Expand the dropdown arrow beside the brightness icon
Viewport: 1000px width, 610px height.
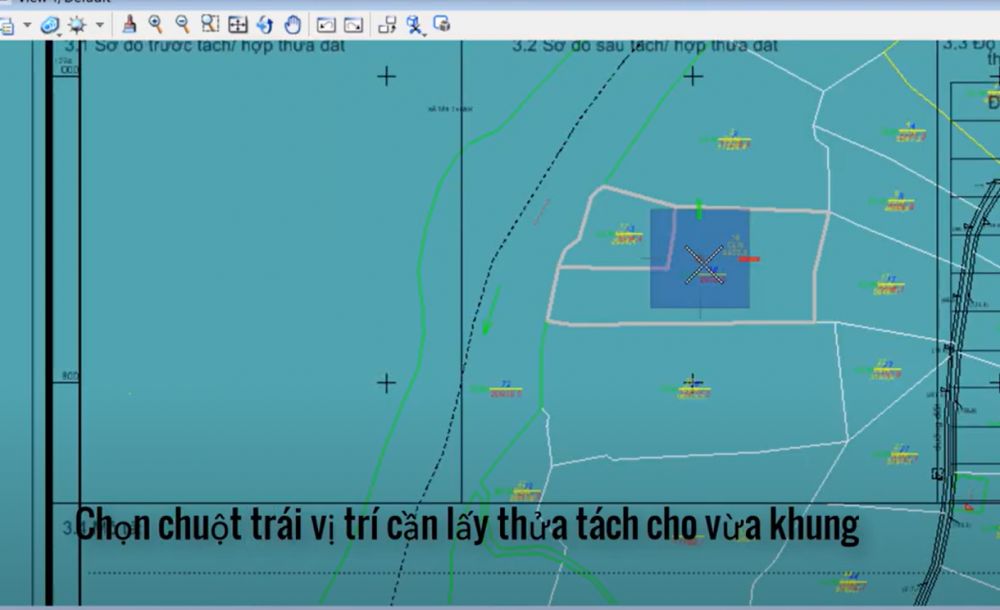click(98, 24)
